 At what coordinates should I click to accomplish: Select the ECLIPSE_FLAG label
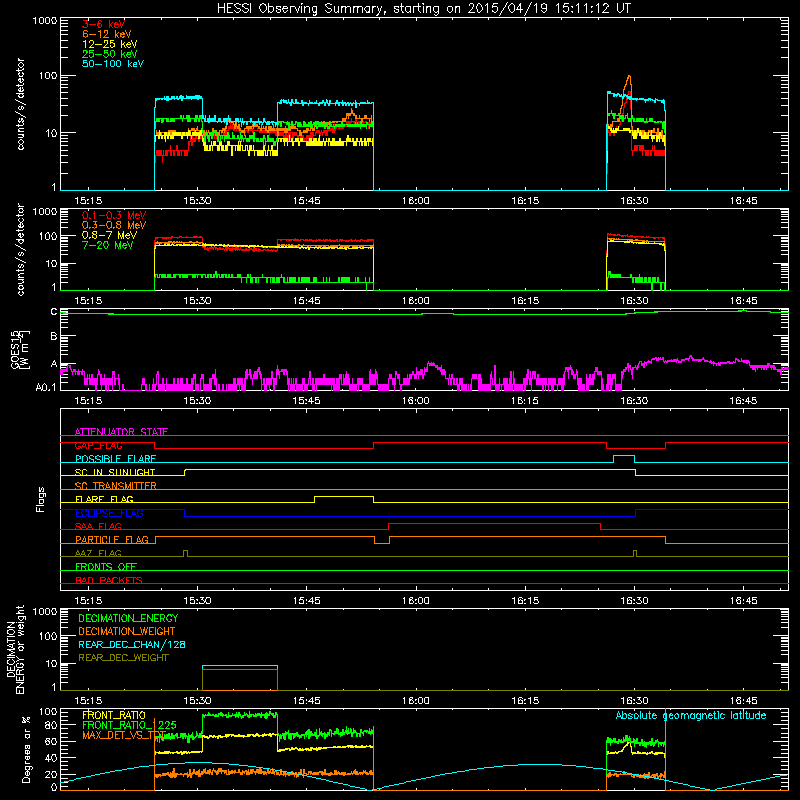click(109, 513)
